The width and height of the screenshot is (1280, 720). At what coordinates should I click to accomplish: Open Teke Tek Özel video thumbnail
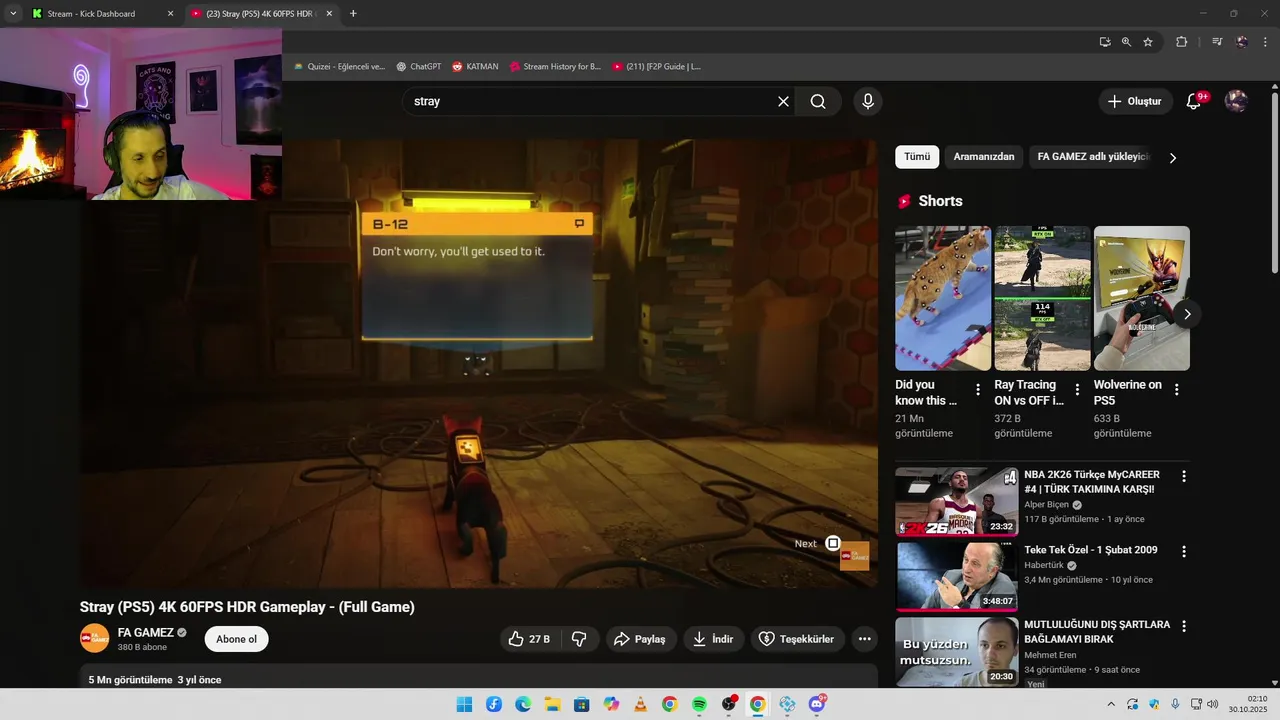point(956,576)
